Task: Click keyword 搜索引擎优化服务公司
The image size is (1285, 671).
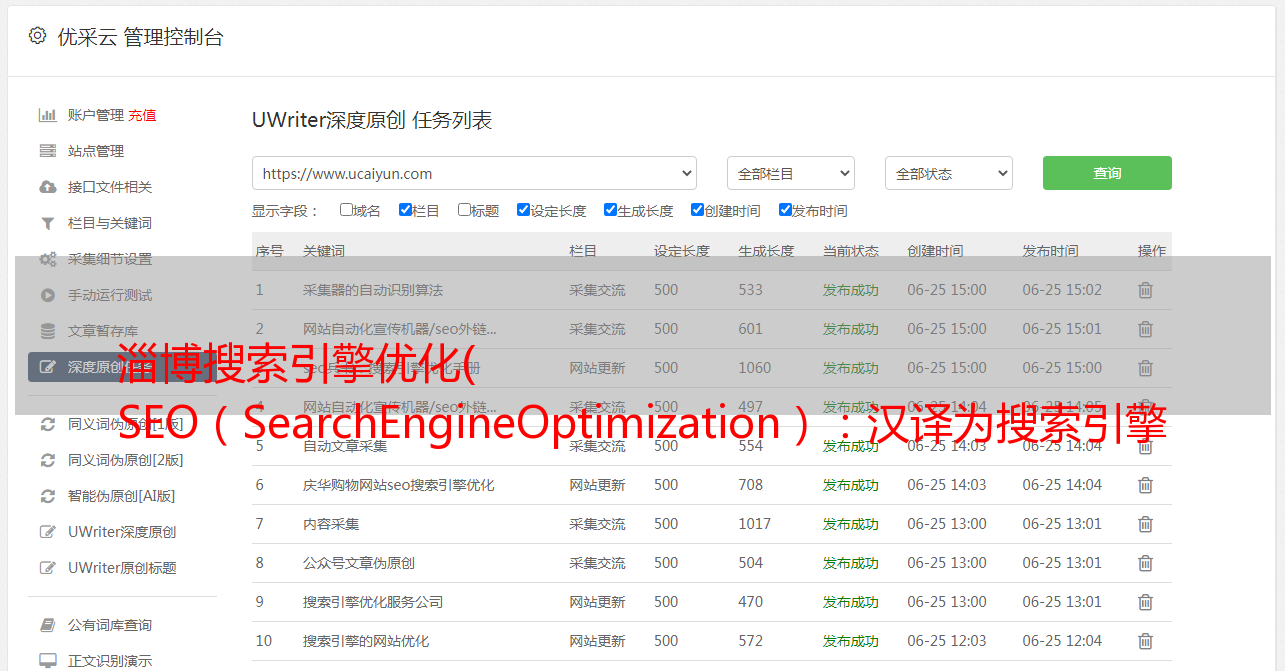Action: [373, 602]
